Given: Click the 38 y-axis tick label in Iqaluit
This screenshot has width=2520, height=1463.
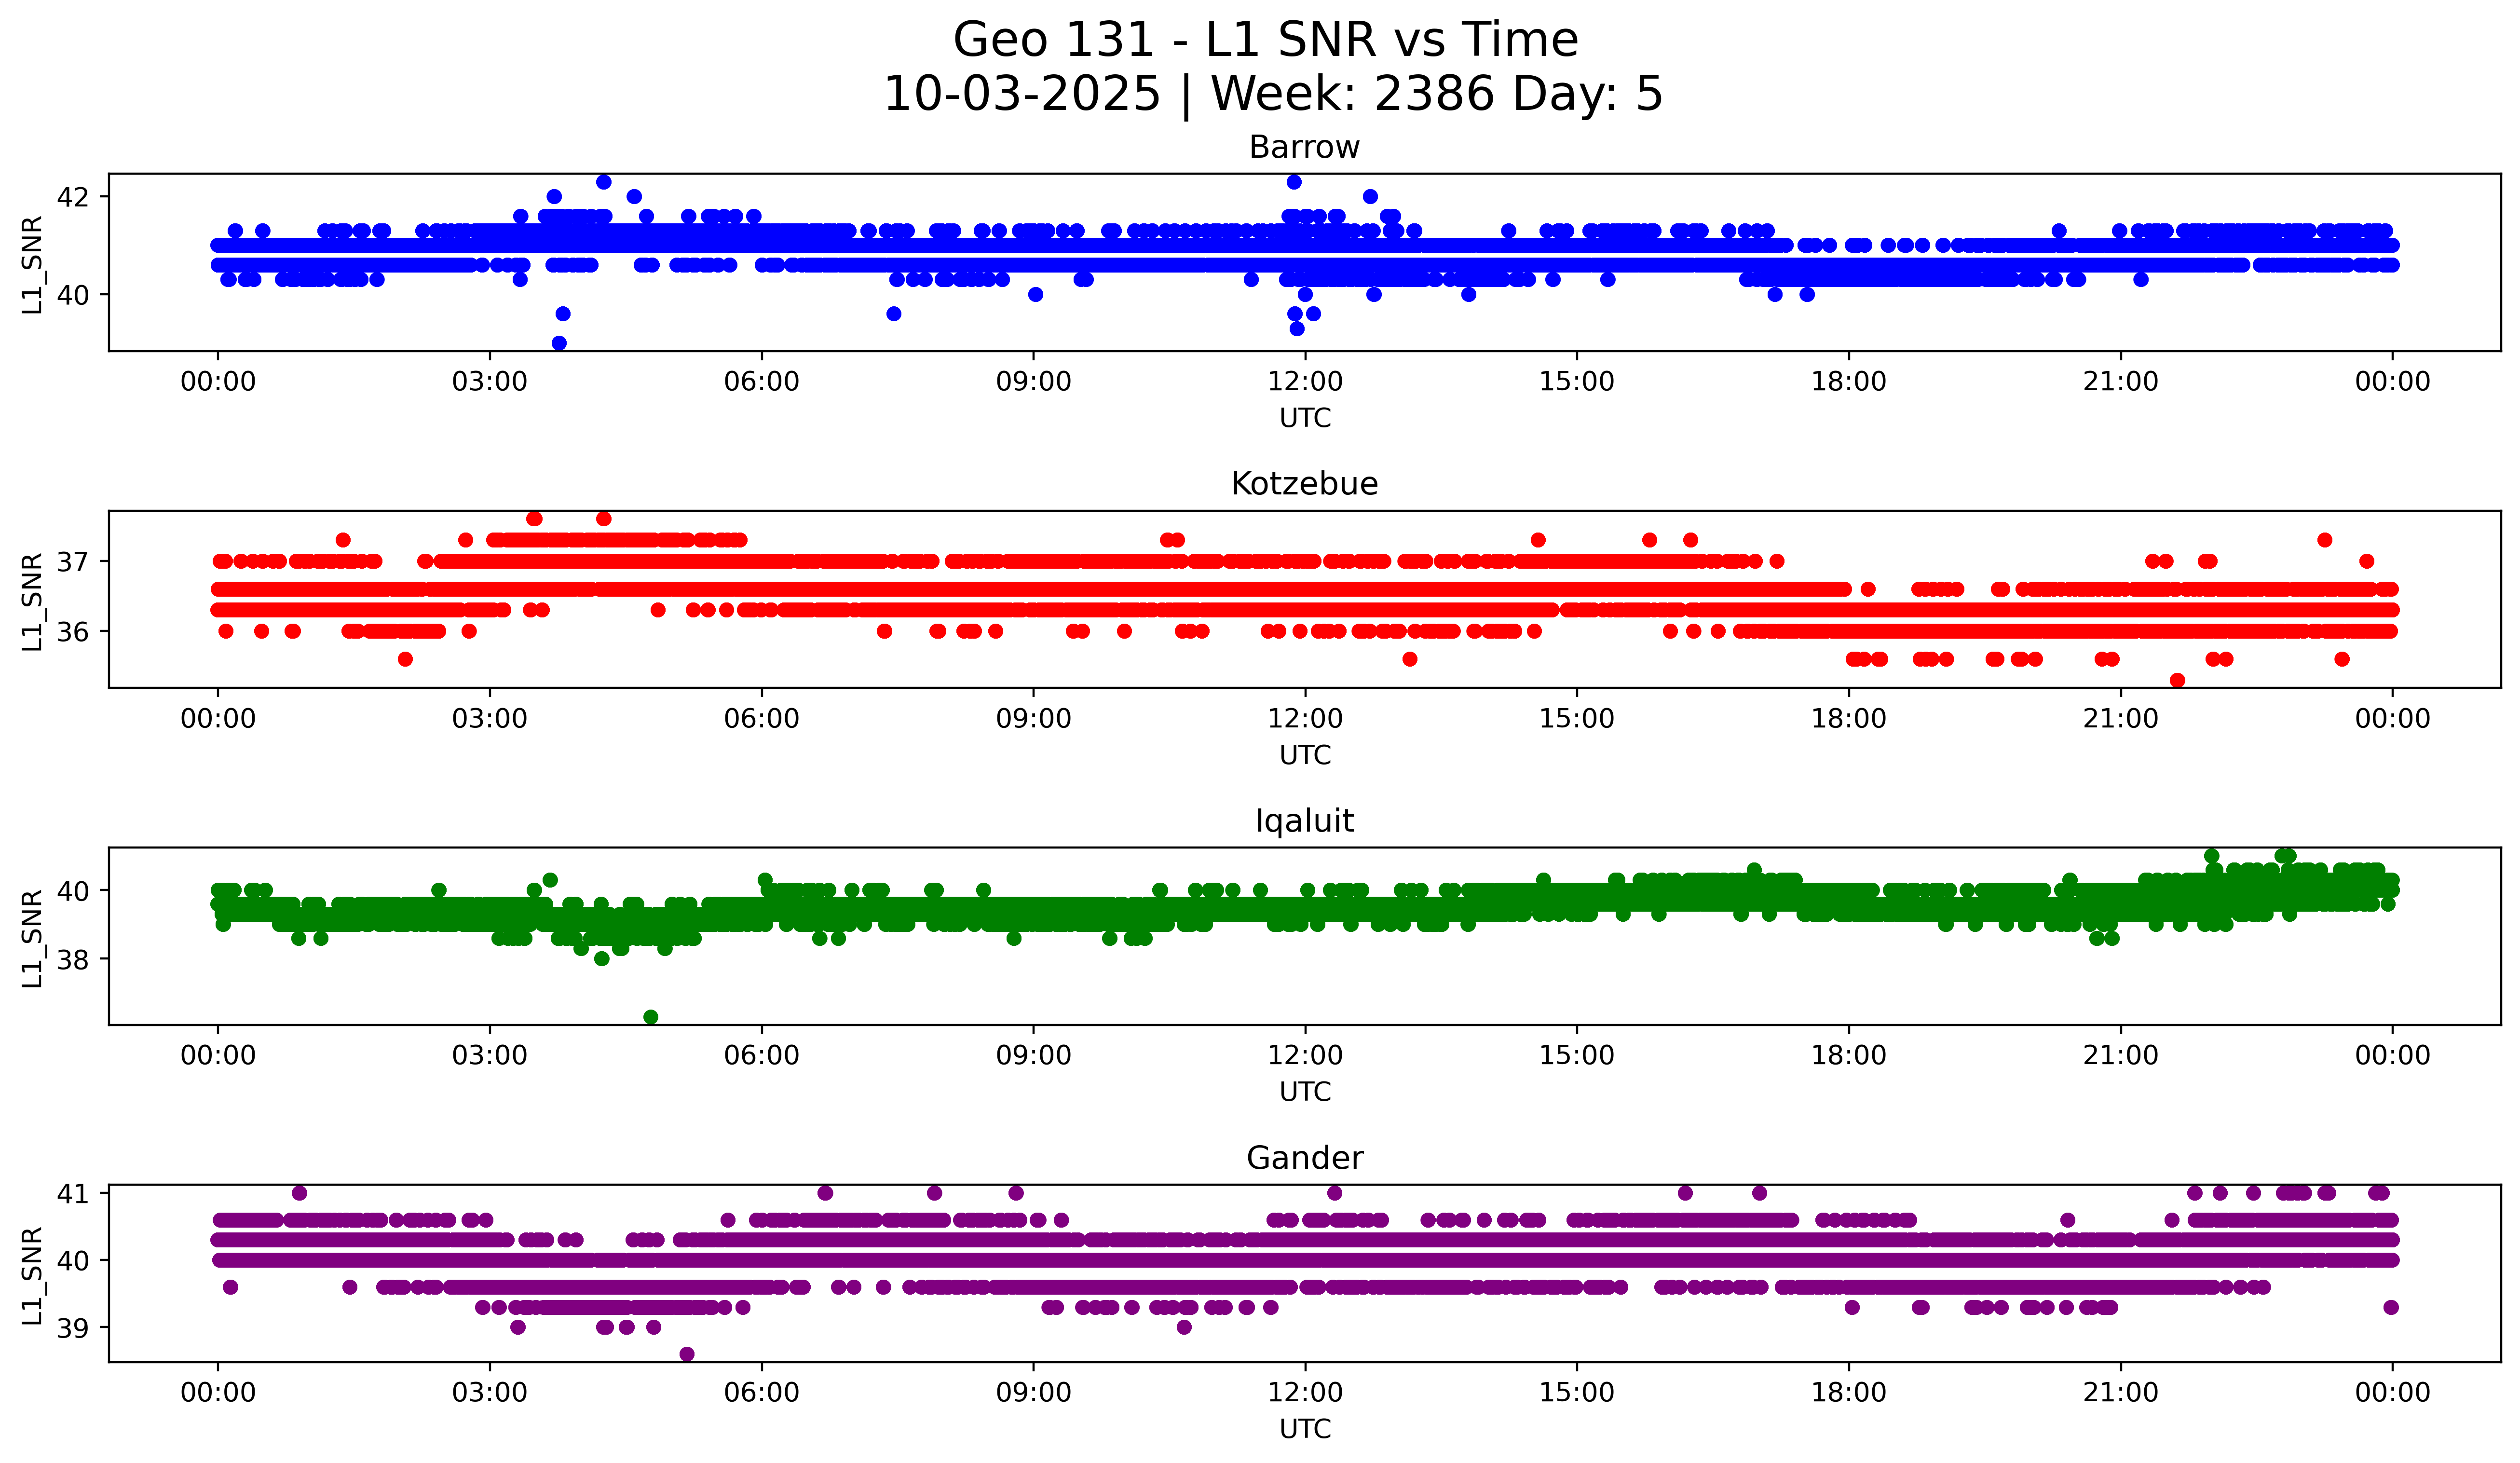Looking at the screenshot, I should [73, 960].
